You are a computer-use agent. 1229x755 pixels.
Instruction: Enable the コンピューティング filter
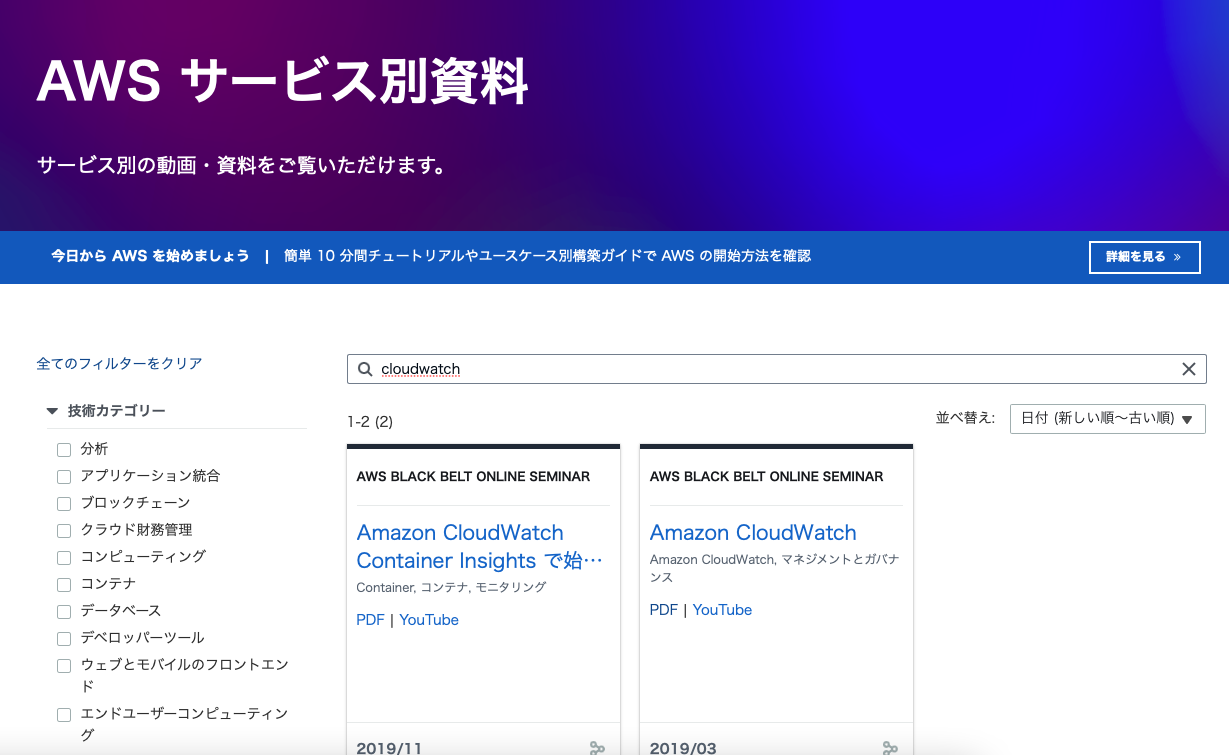[64, 557]
